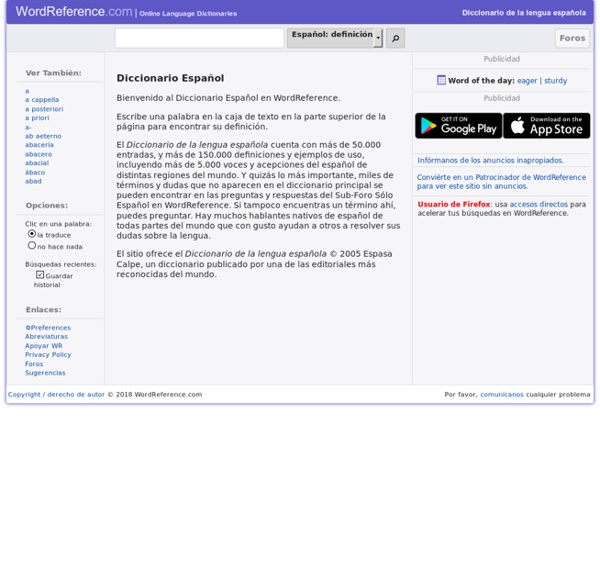The height and width of the screenshot is (568, 600).
Task: Click the magnifying glass search button
Action: click(x=395, y=39)
